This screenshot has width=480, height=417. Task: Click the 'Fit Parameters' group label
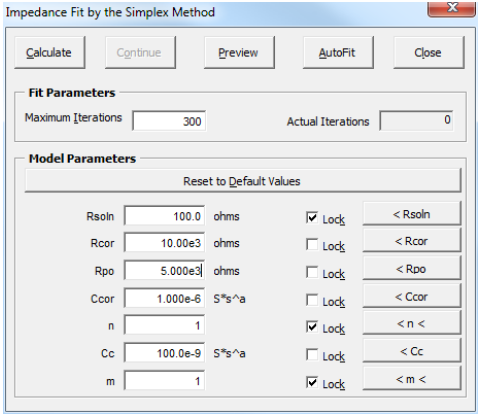(x=72, y=93)
